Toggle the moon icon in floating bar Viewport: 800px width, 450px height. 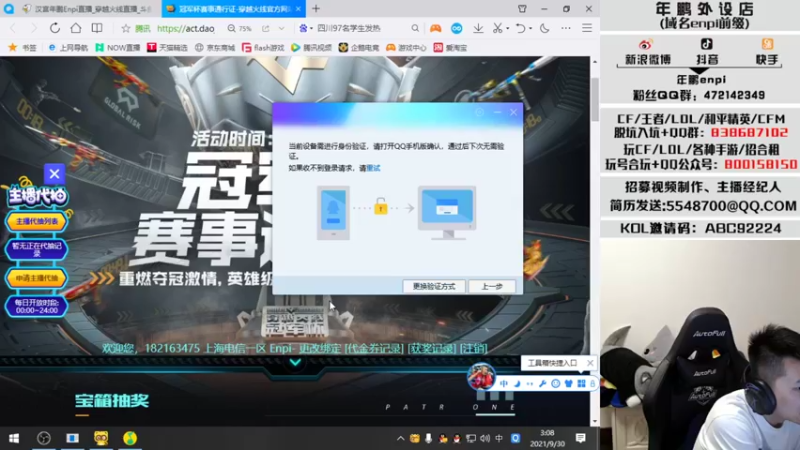click(x=517, y=384)
